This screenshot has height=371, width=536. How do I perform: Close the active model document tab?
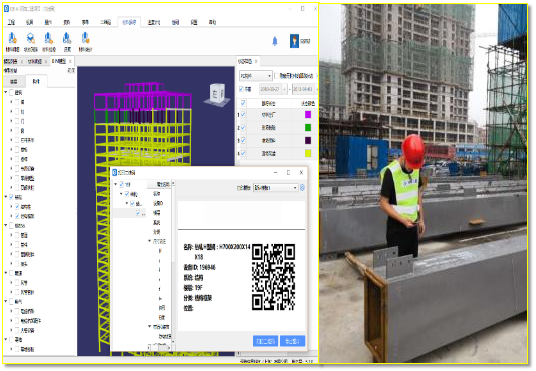click(x=70, y=61)
